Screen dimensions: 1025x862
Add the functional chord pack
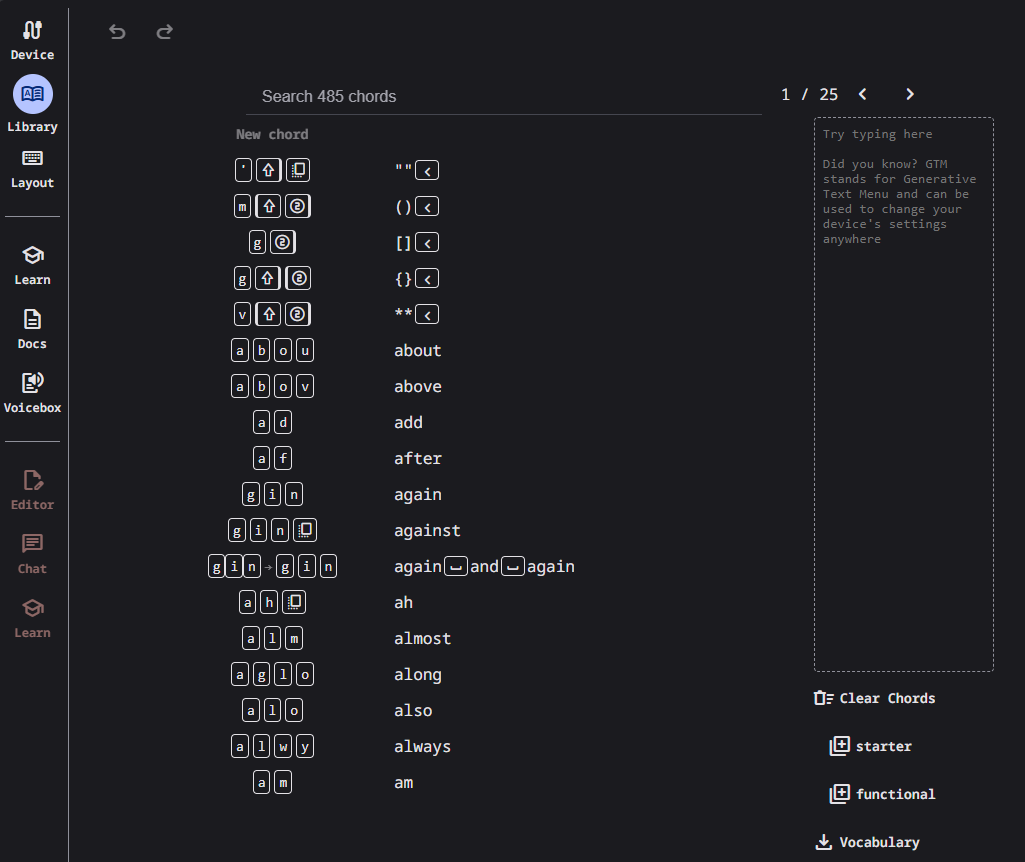[x=883, y=794]
